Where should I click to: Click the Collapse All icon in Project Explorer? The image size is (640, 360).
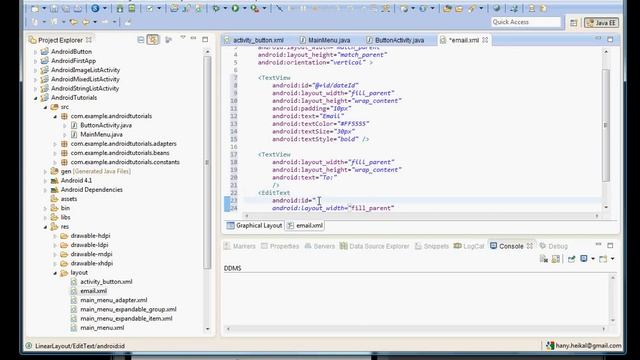(141, 40)
